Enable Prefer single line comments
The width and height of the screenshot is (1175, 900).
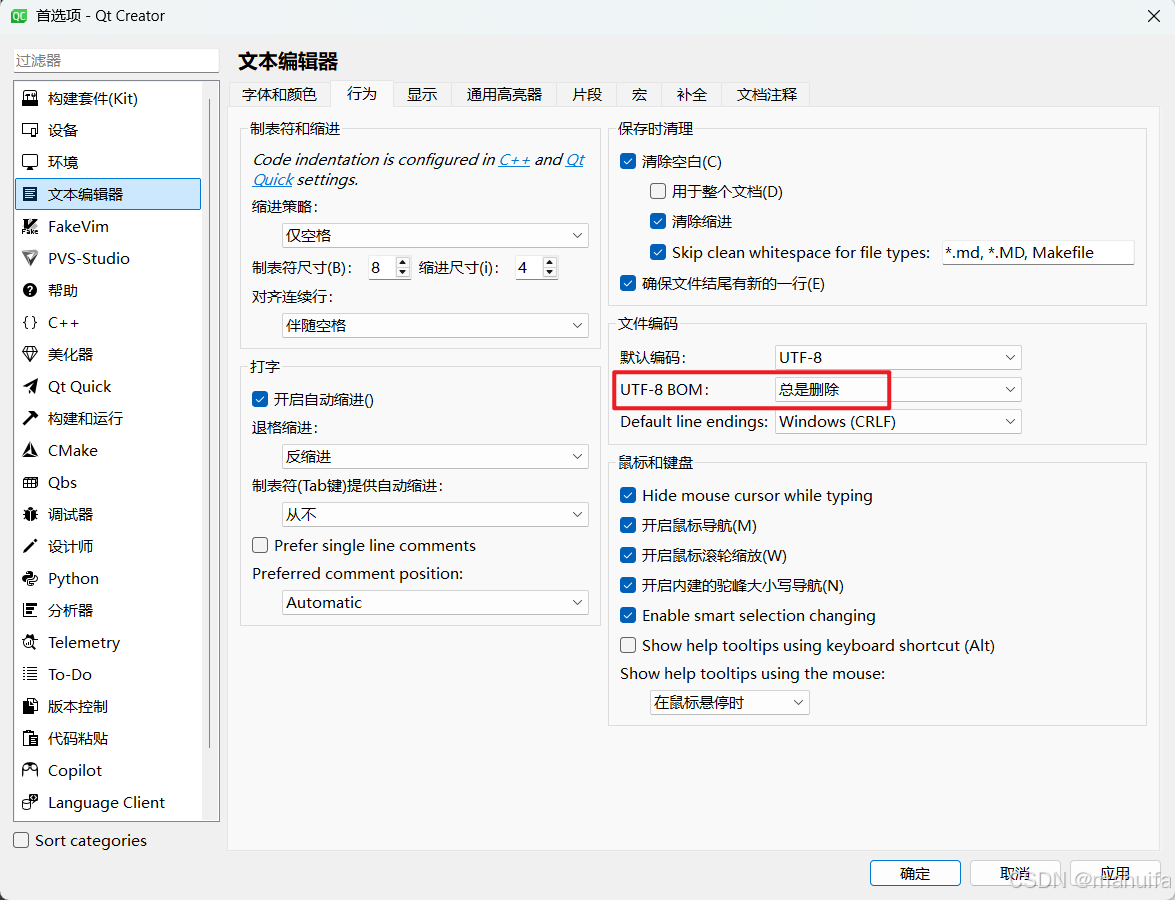(260, 545)
